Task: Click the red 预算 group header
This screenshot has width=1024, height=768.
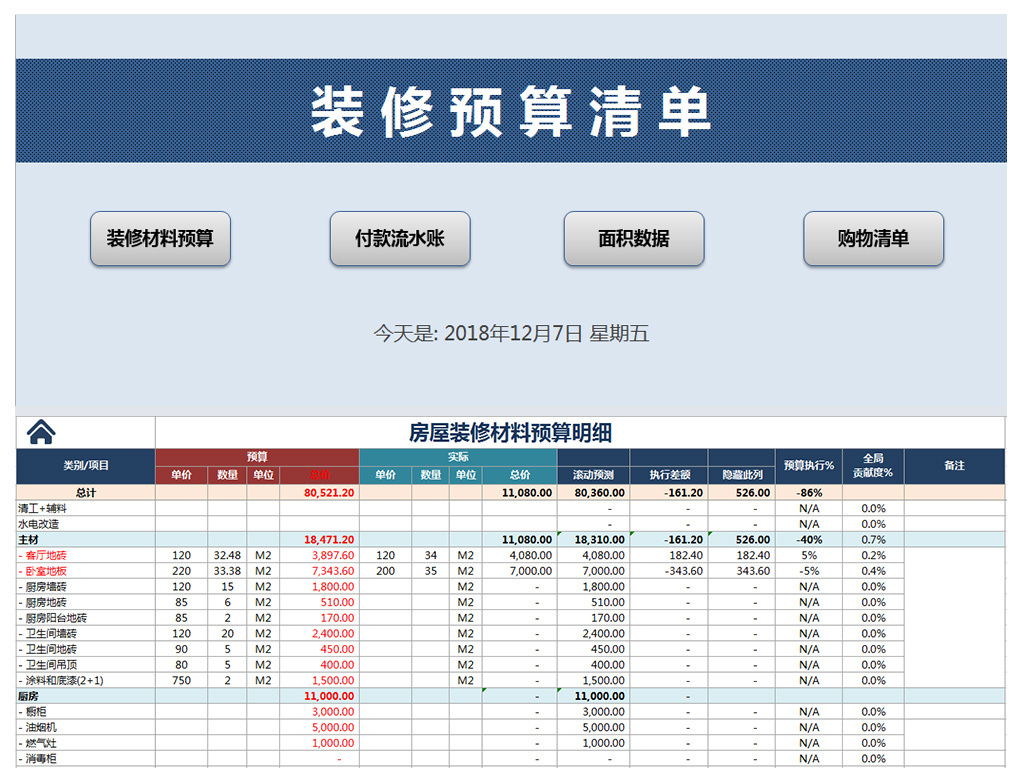Action: point(257,457)
